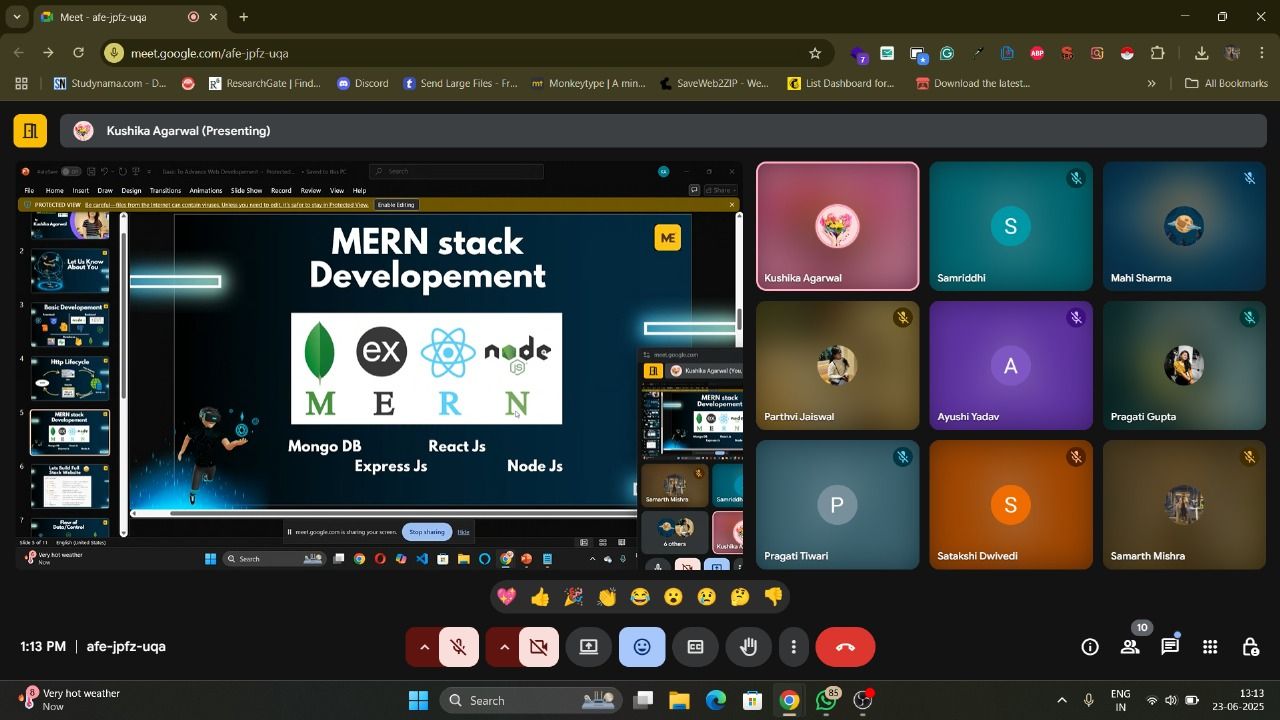This screenshot has width=1280, height=720.
Task: Show hidden system tray icons
Action: point(1062,700)
